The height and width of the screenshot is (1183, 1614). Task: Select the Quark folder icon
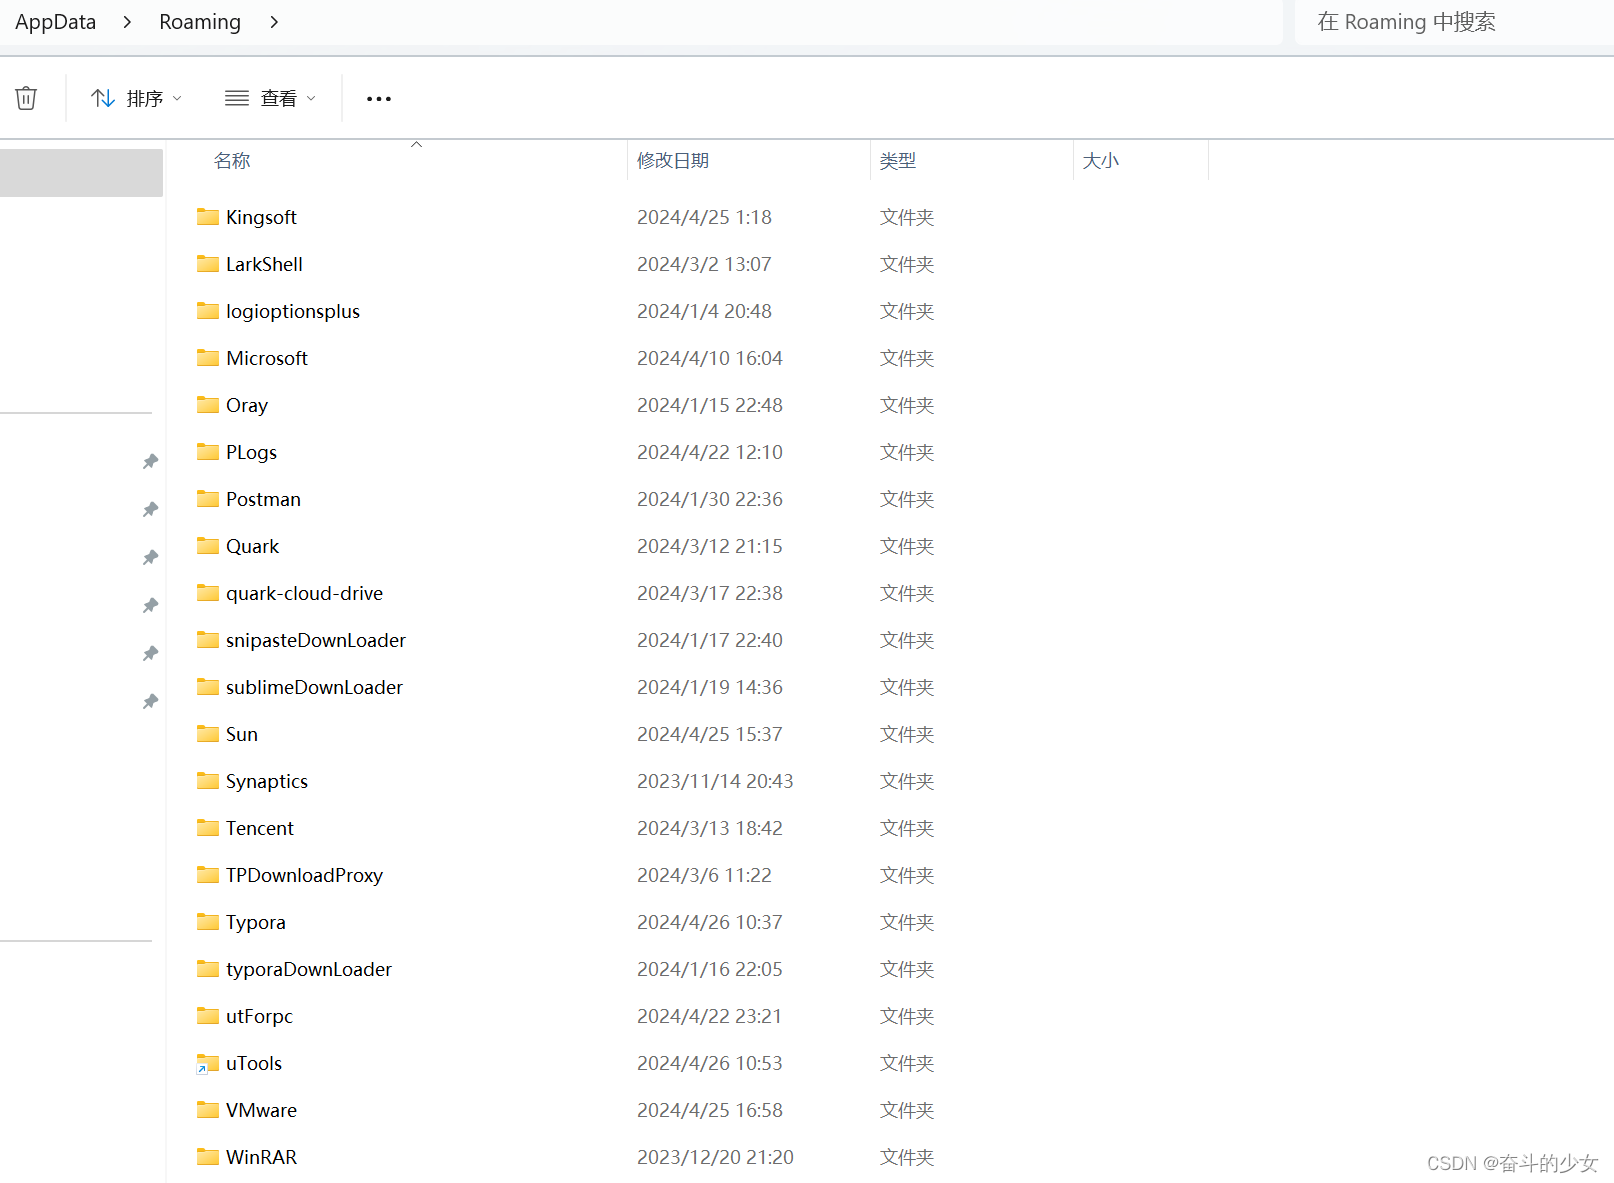click(x=208, y=546)
